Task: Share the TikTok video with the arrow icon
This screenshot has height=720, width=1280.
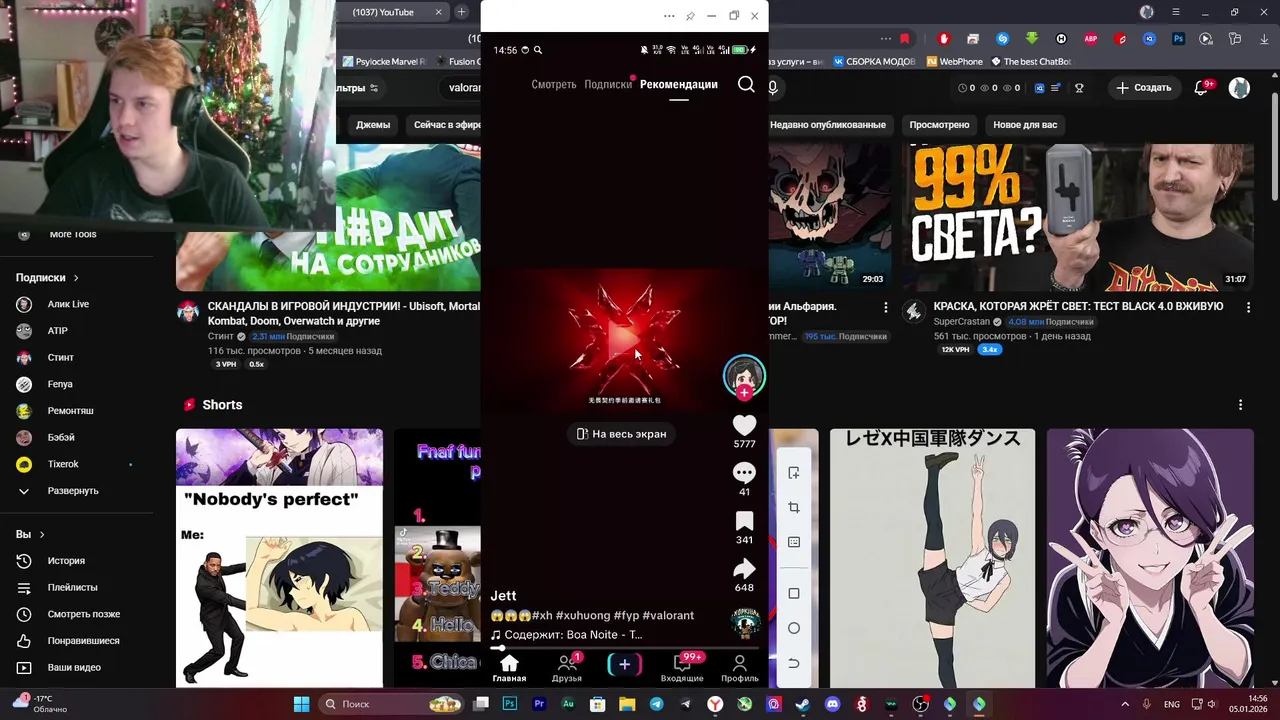Action: [744, 569]
